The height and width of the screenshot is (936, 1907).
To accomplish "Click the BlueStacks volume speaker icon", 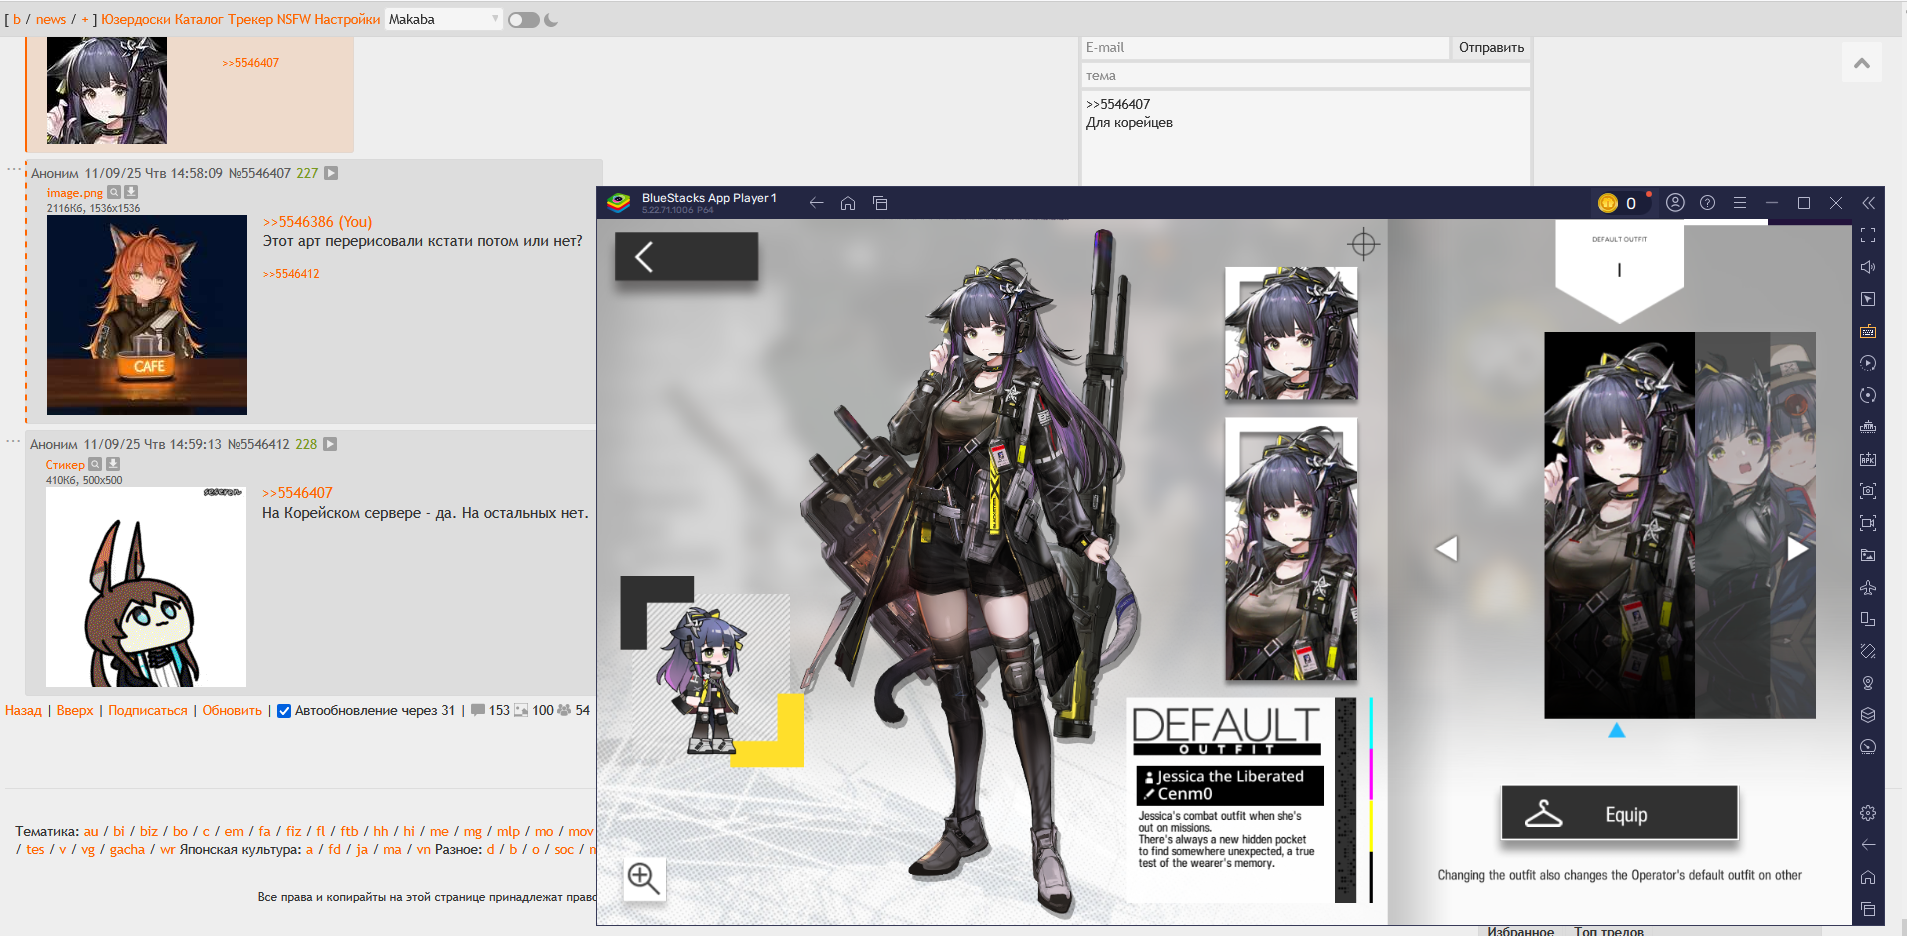I will click(1868, 267).
